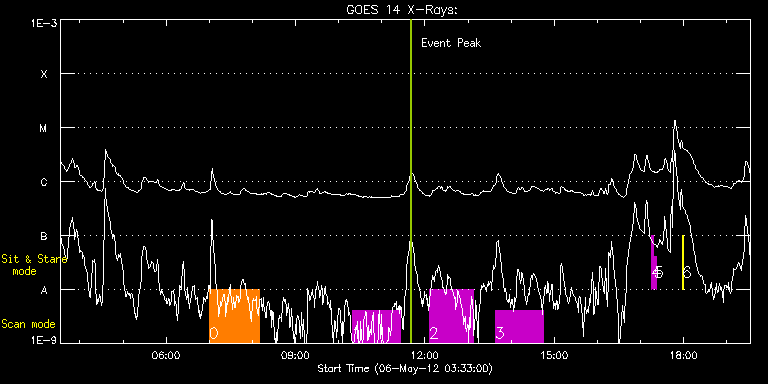
Task: Click the 18:00 time tick label
Action: [x=684, y=355]
